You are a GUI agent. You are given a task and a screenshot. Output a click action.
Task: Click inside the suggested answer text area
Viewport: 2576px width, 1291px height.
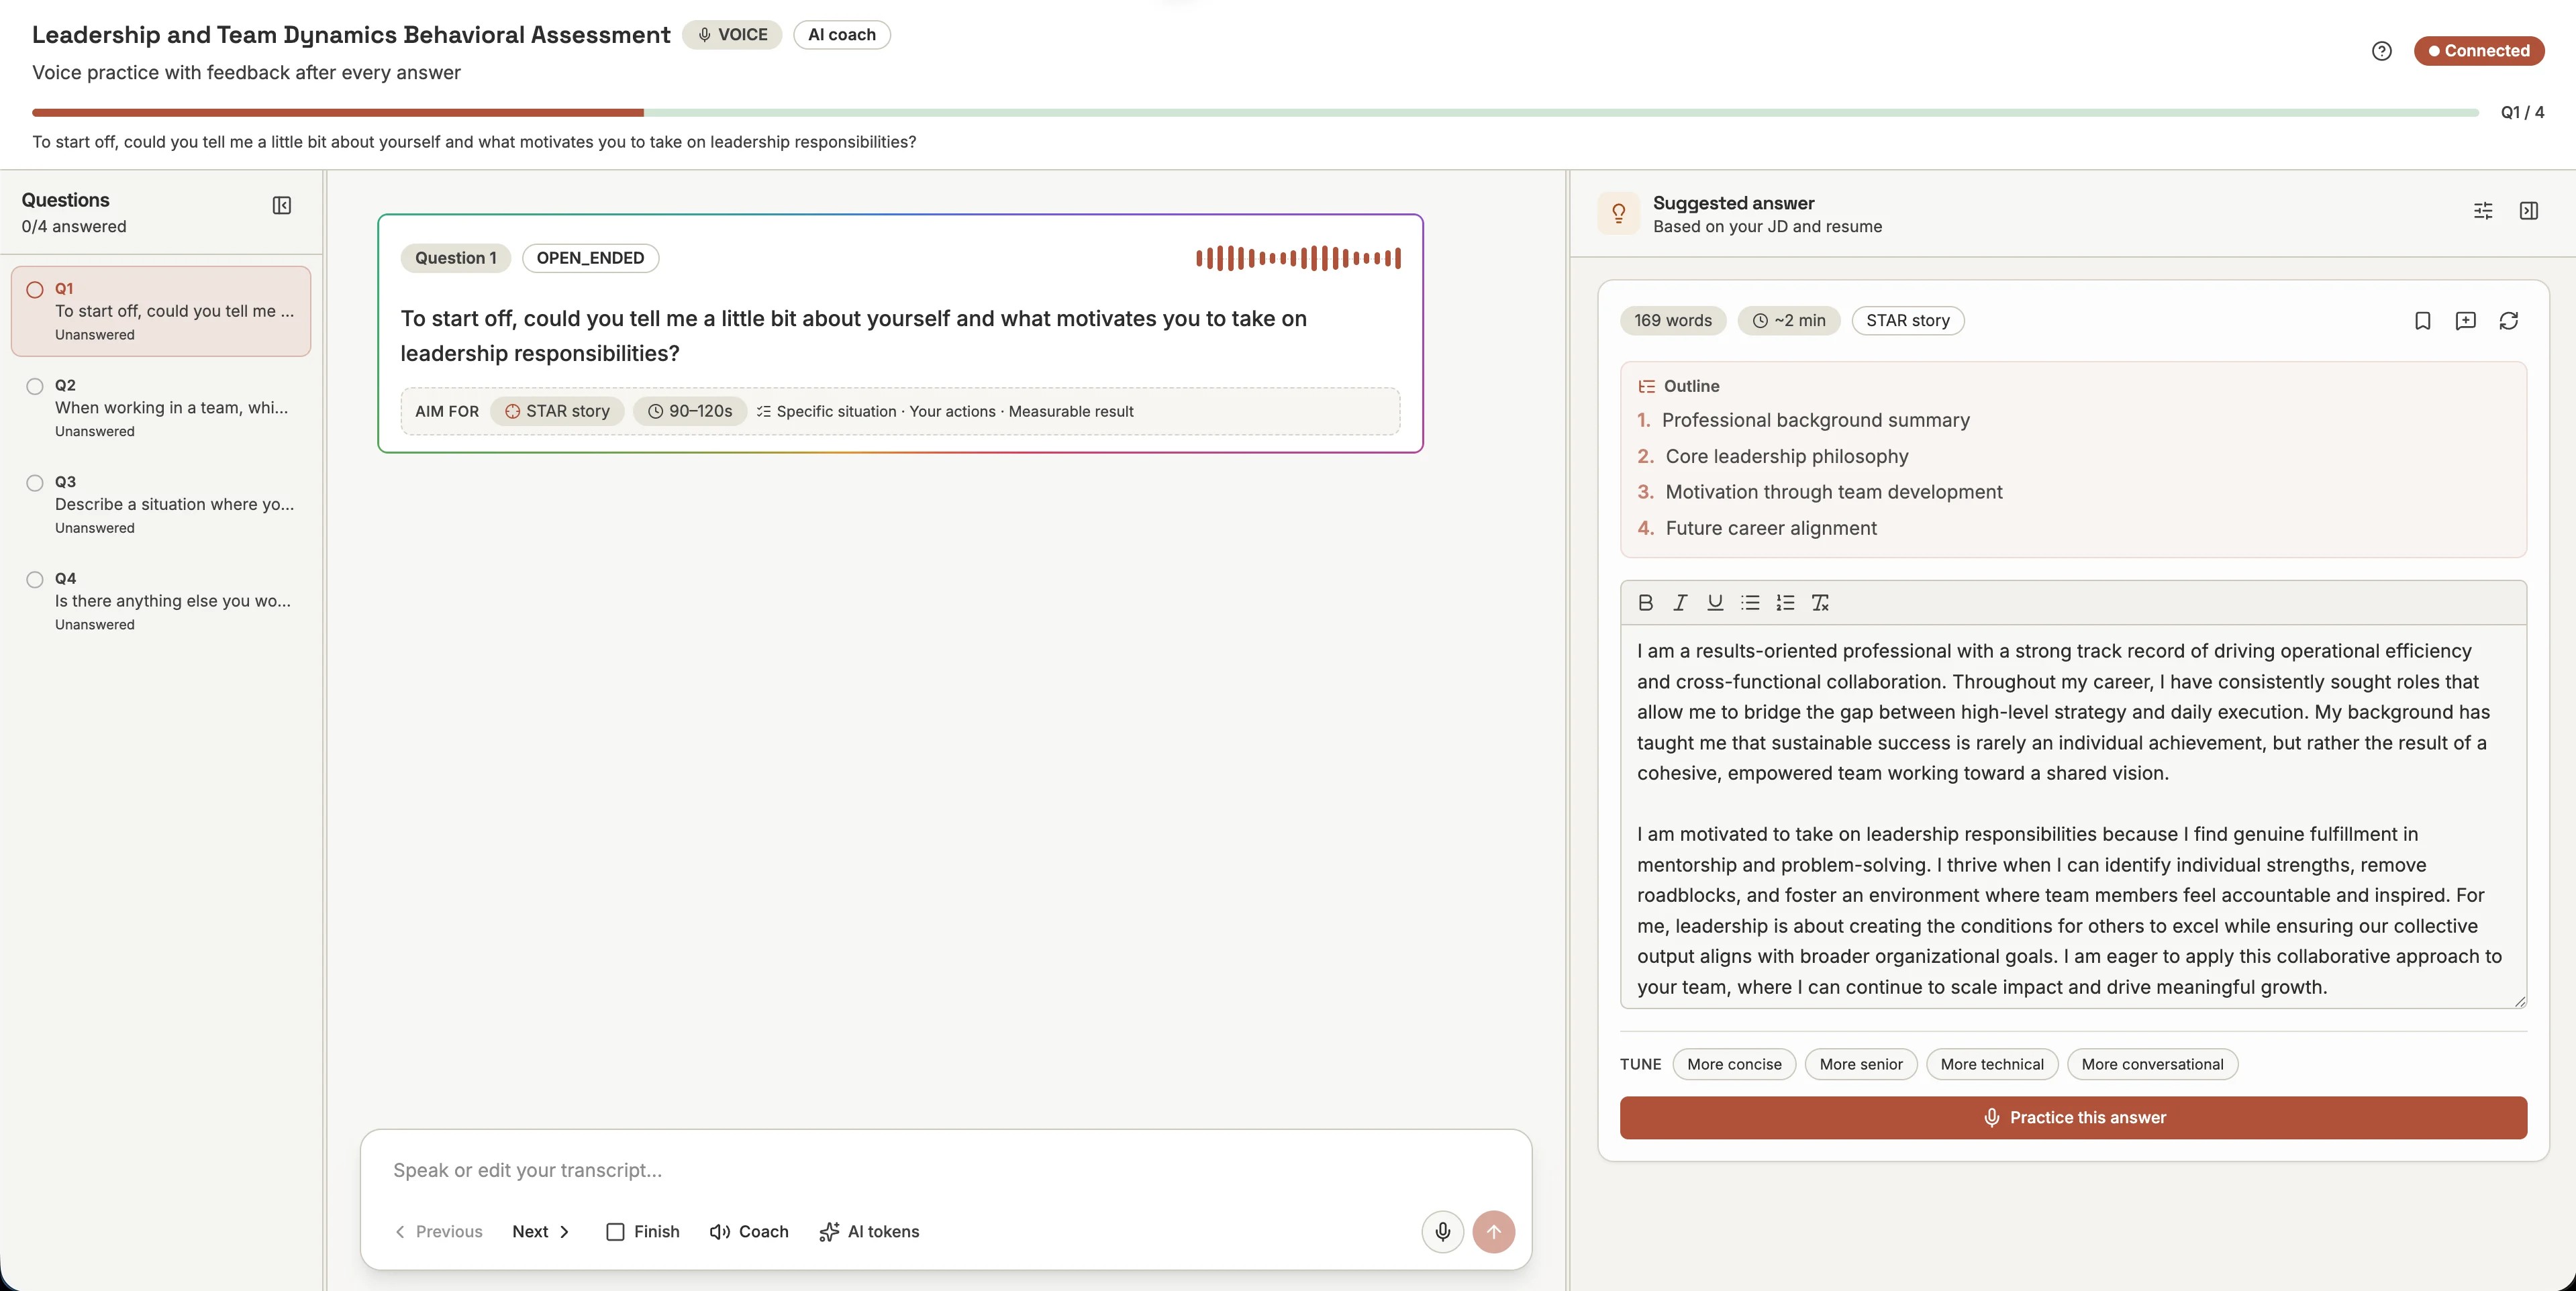pyautogui.click(x=2073, y=816)
